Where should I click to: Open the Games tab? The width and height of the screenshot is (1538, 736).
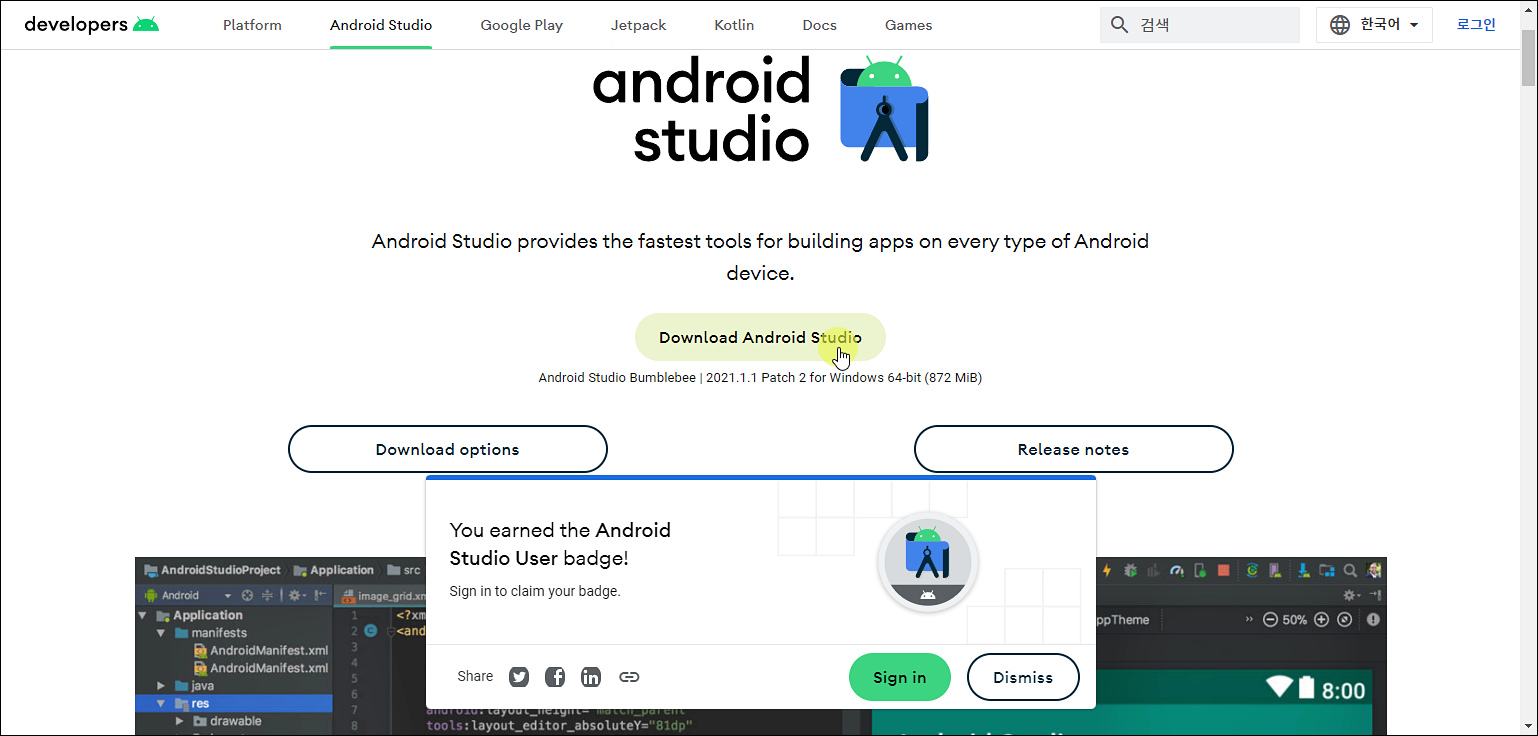[908, 25]
